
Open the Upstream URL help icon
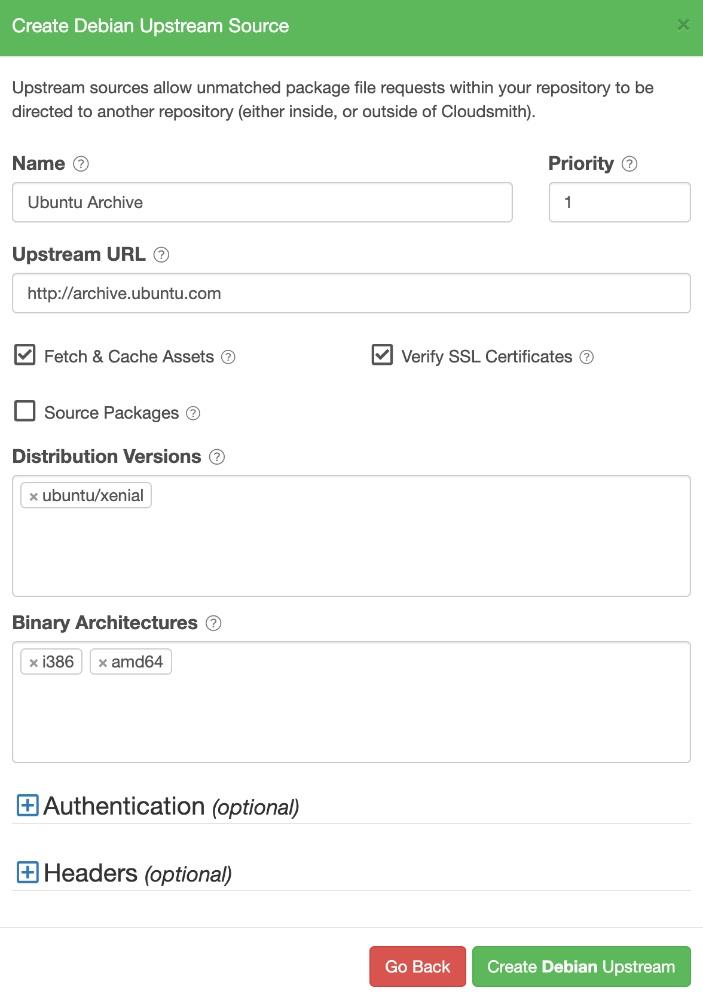click(161, 255)
